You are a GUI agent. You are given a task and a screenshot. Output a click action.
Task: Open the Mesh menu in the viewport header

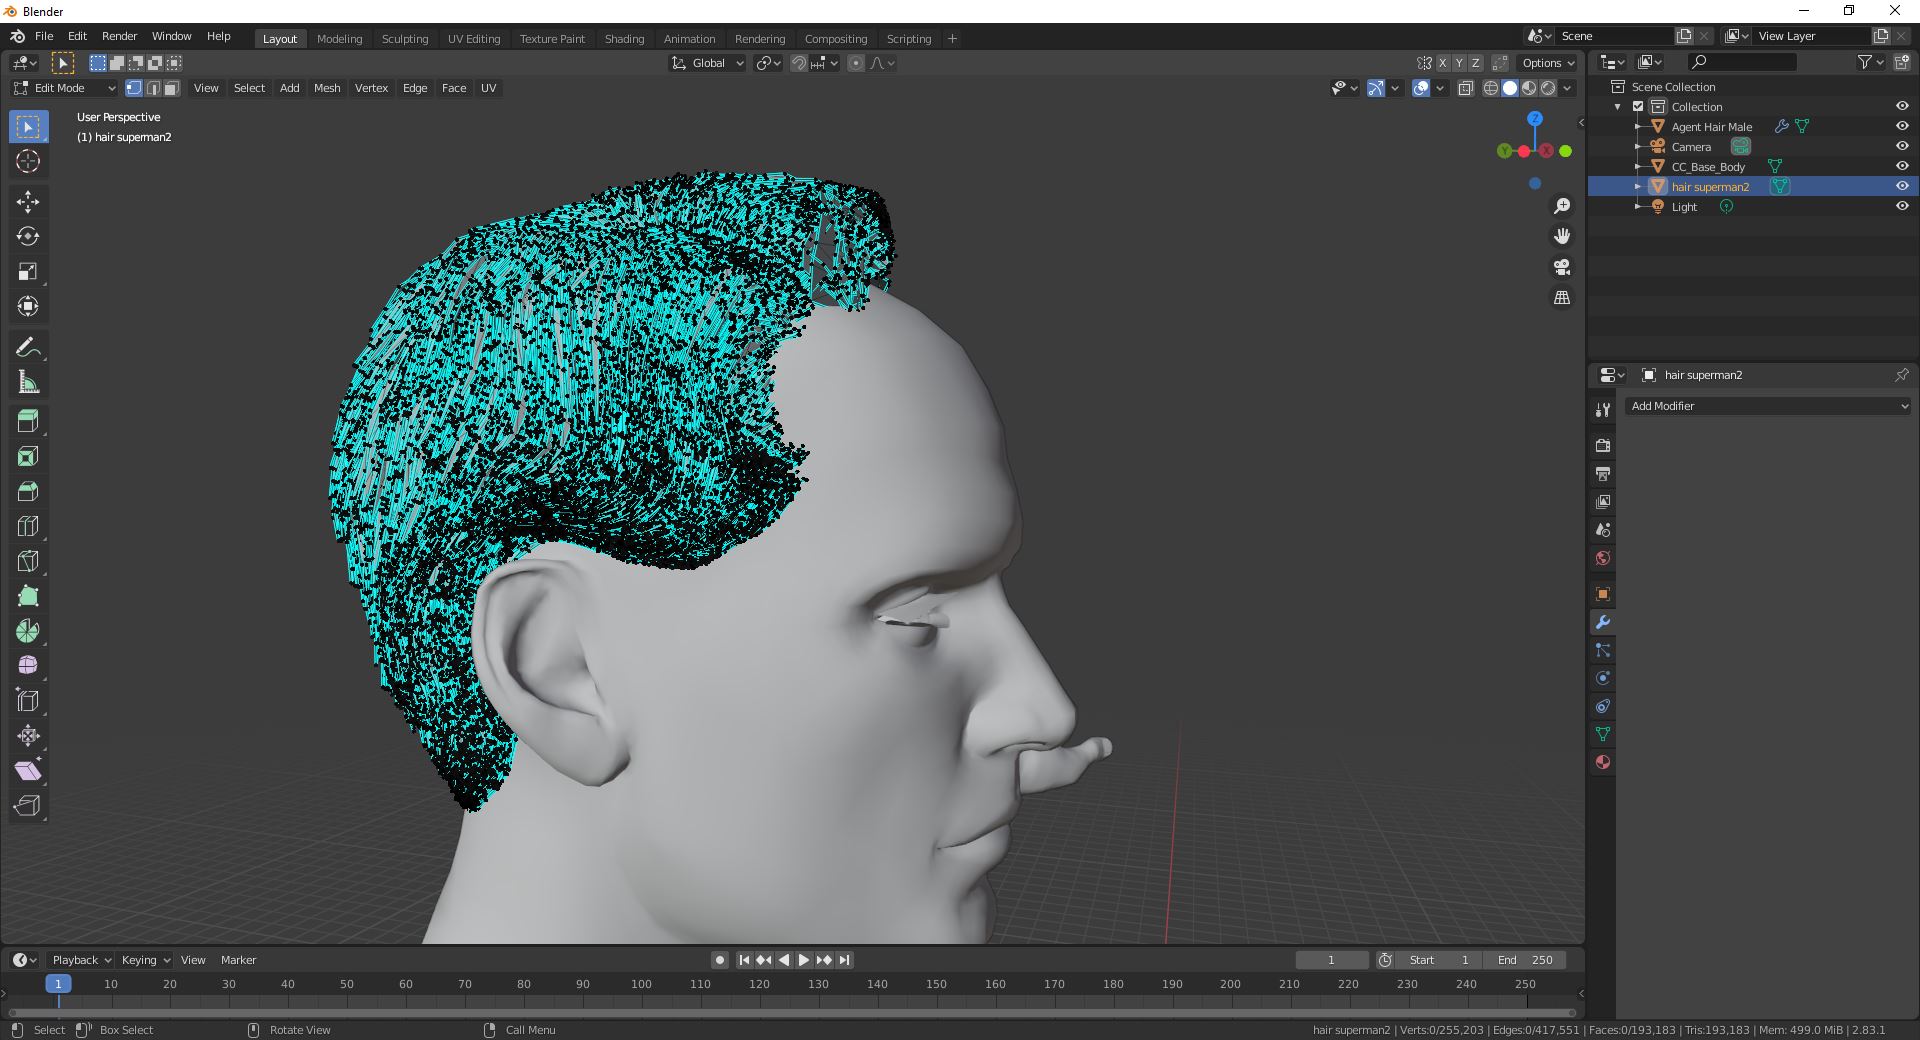coord(327,88)
